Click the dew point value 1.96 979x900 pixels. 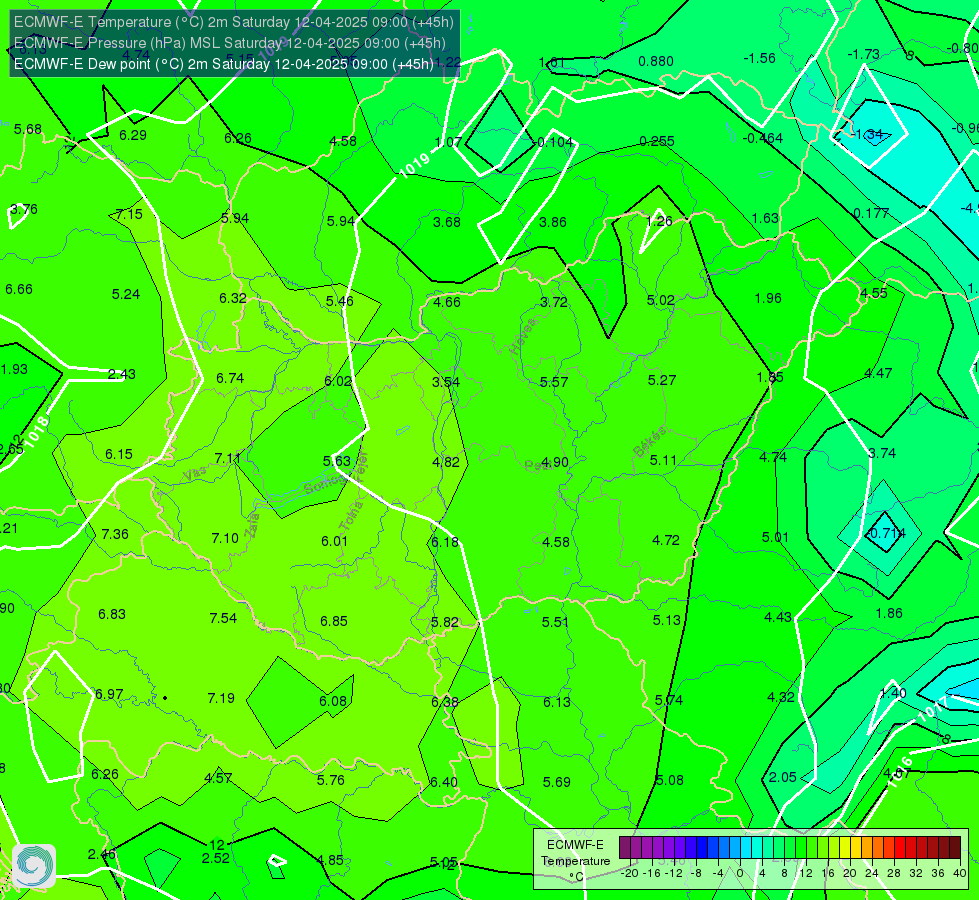(768, 298)
